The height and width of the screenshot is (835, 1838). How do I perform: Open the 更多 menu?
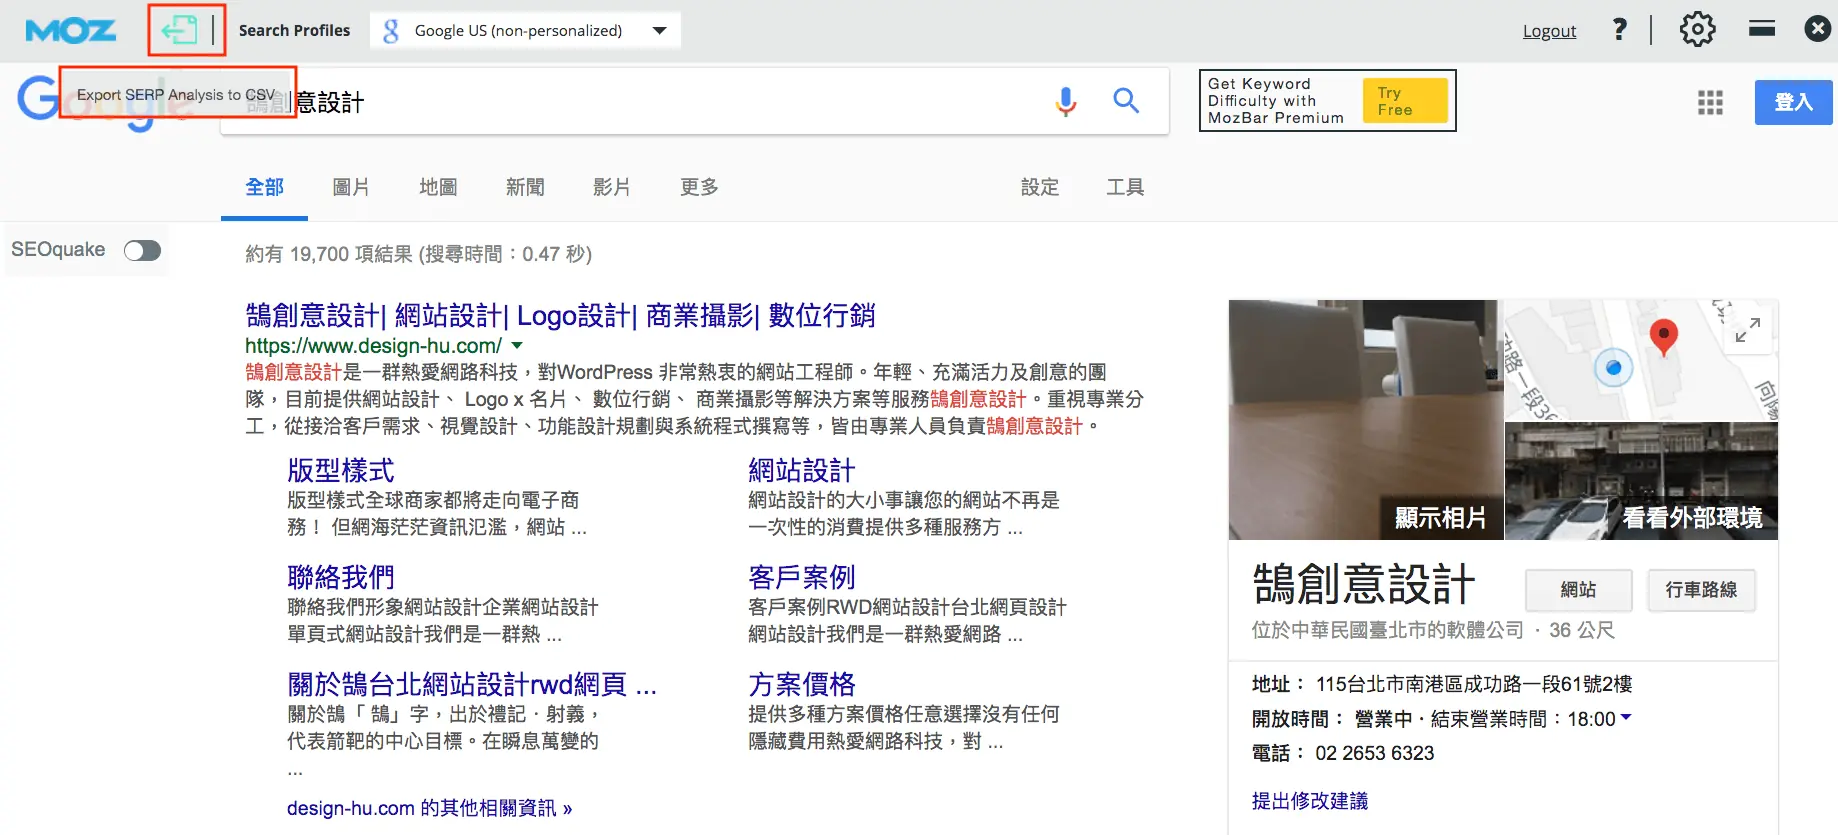click(x=699, y=187)
